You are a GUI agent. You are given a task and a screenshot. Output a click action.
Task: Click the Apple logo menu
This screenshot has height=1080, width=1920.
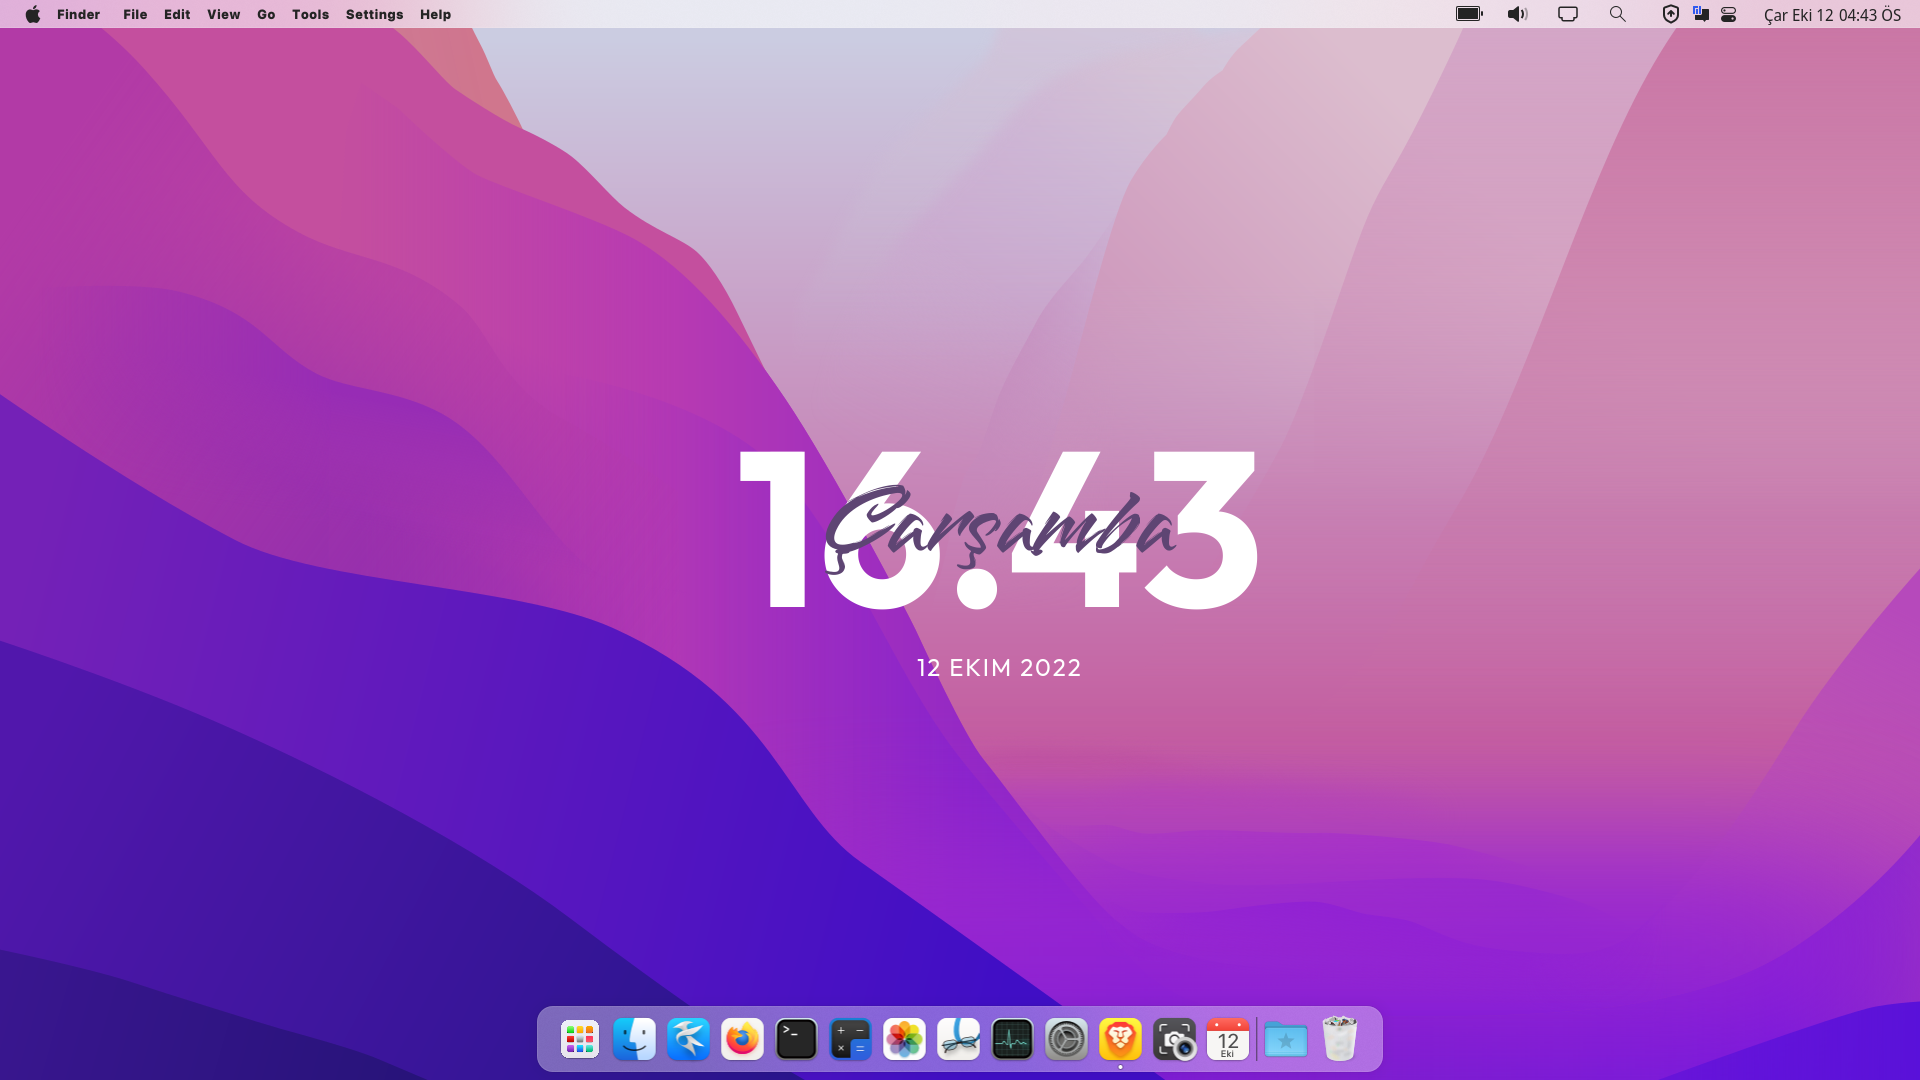[33, 14]
